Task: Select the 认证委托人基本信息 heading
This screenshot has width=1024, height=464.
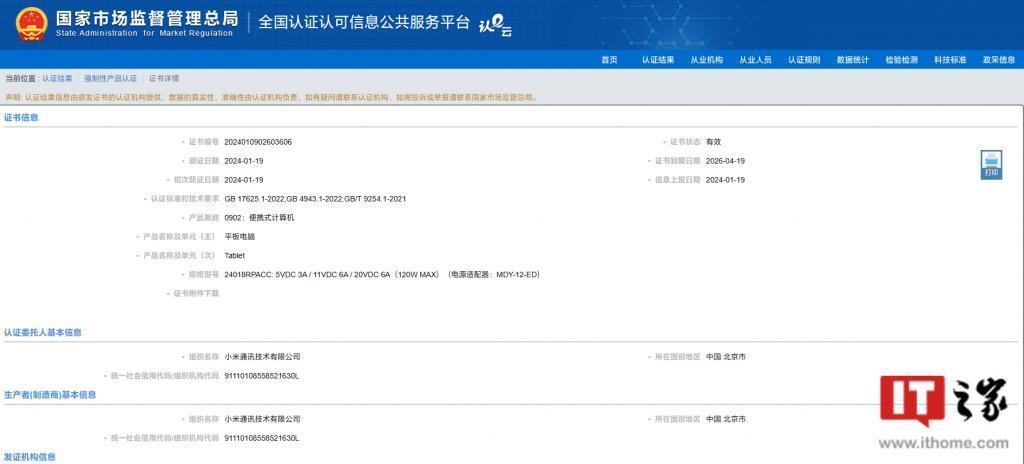Action: (x=43, y=333)
